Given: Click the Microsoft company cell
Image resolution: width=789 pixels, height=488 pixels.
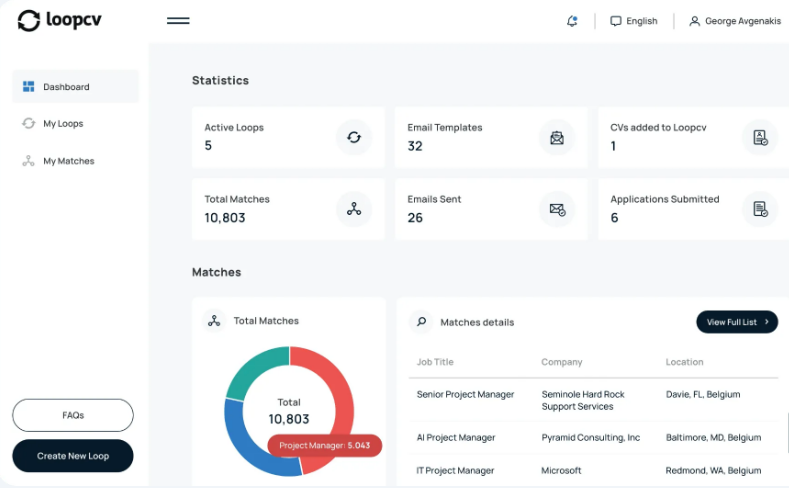Looking at the screenshot, I should (561, 470).
